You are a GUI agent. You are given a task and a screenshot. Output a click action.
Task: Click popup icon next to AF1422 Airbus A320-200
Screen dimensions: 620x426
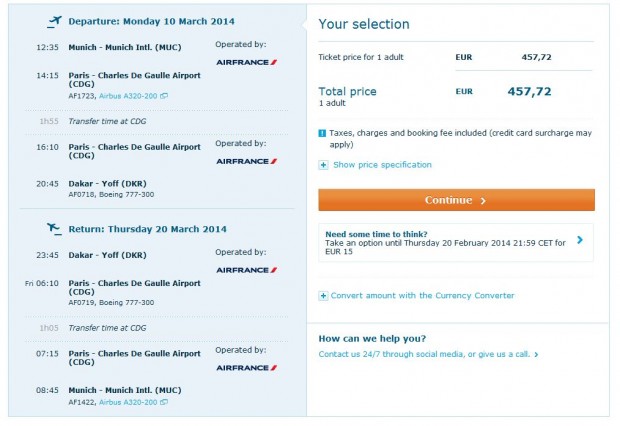coord(164,402)
